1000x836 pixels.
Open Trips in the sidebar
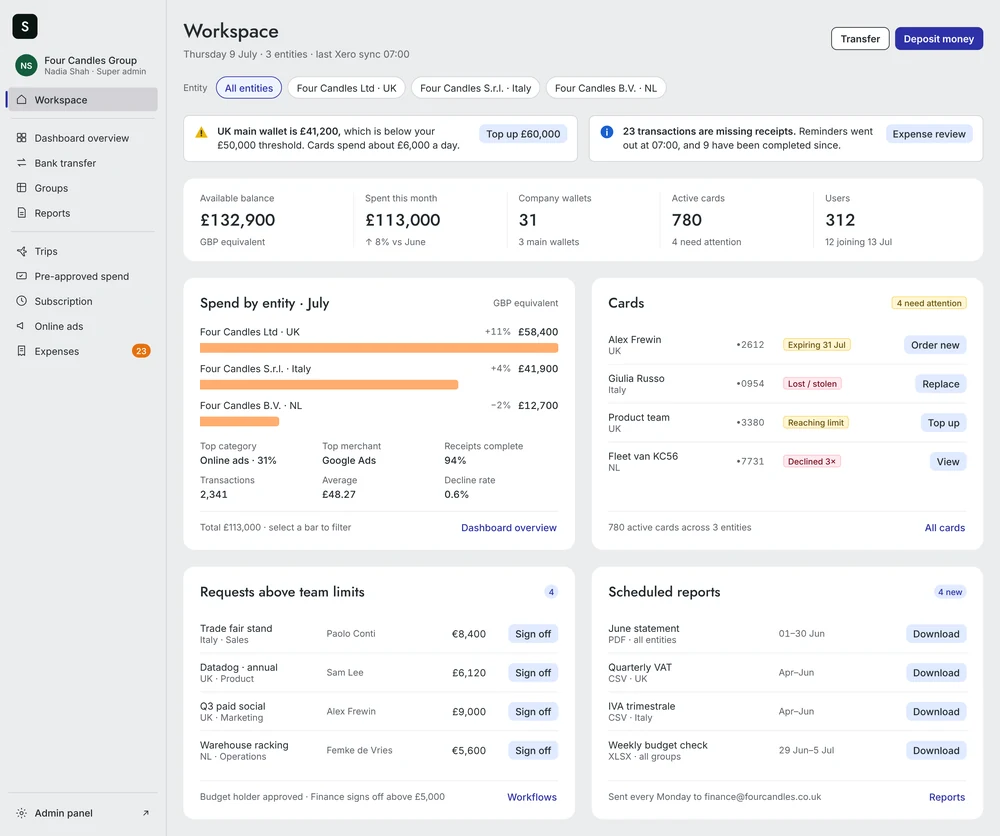(x=83, y=251)
